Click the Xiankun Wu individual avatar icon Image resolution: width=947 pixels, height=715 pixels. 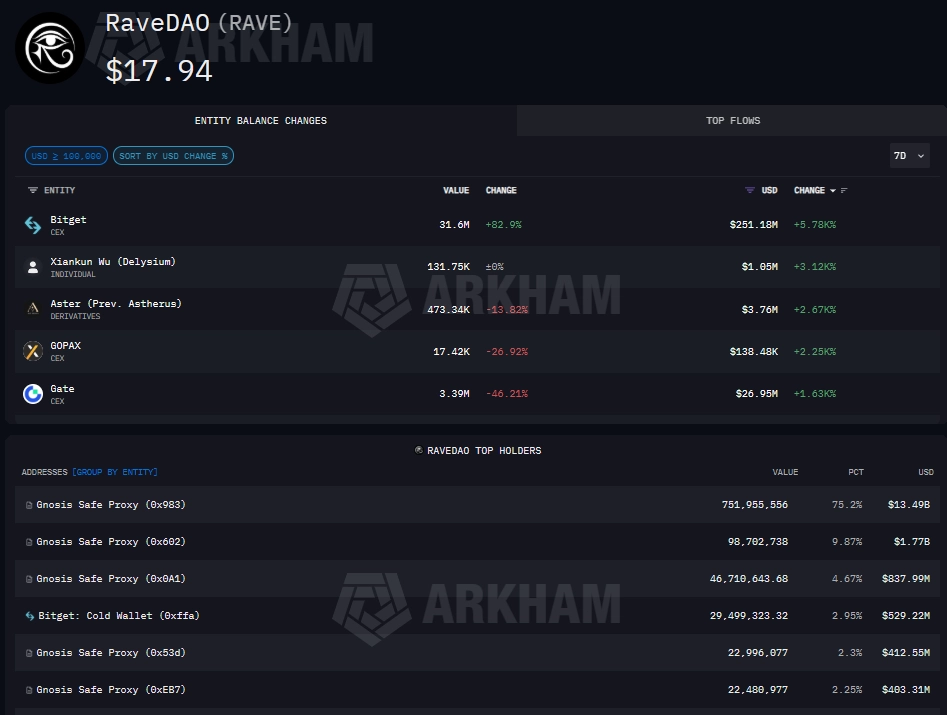(x=33, y=267)
